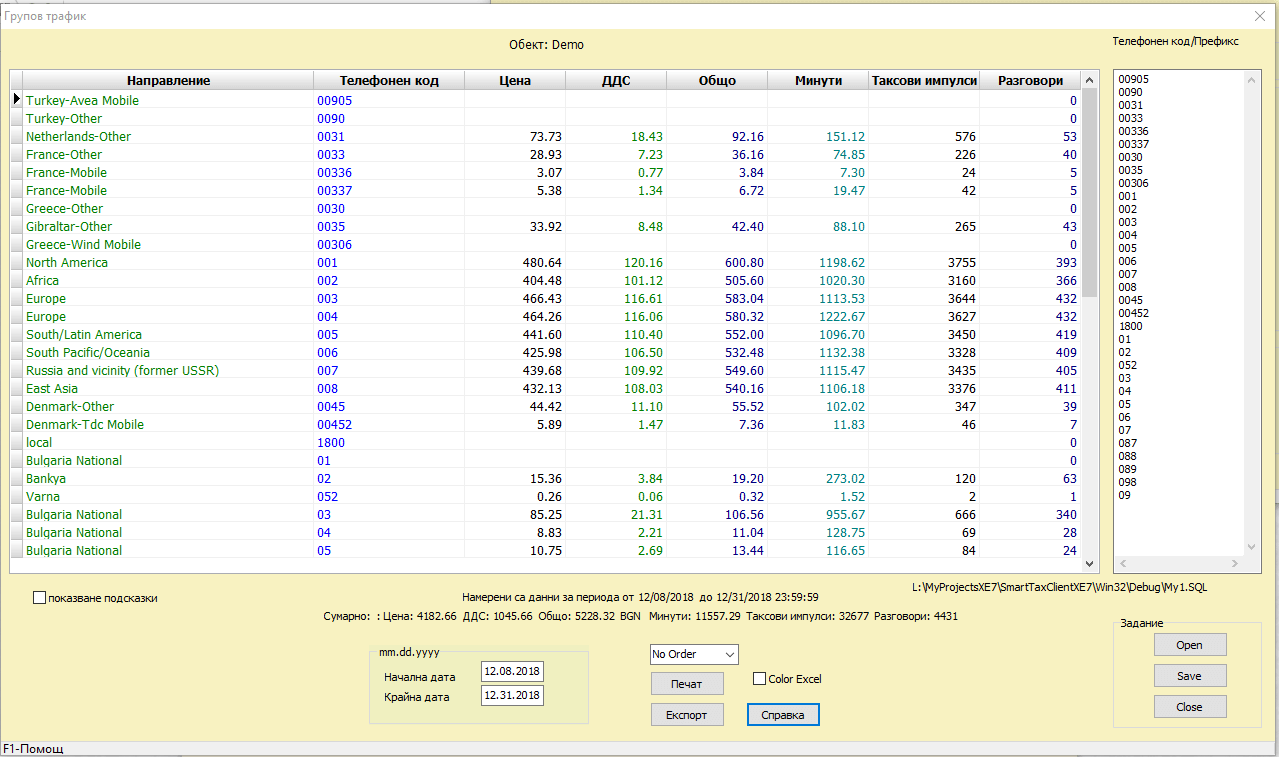
Task: Click the prefix list's scroll-left arrow
Action: coord(1123,564)
